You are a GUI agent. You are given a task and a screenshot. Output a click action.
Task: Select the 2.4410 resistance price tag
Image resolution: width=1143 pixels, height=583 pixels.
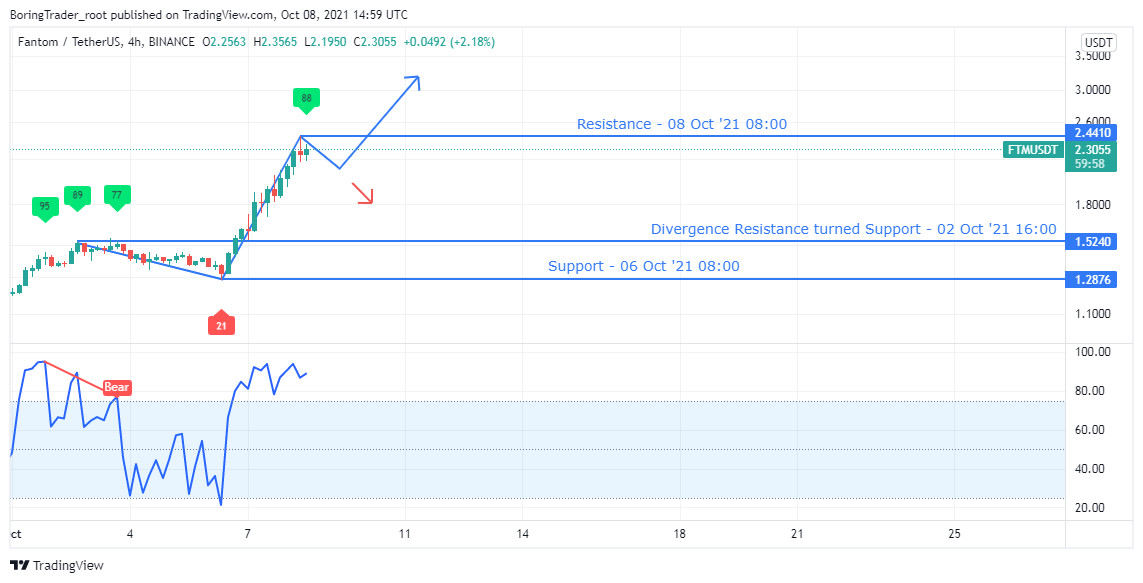pyautogui.click(x=1091, y=133)
